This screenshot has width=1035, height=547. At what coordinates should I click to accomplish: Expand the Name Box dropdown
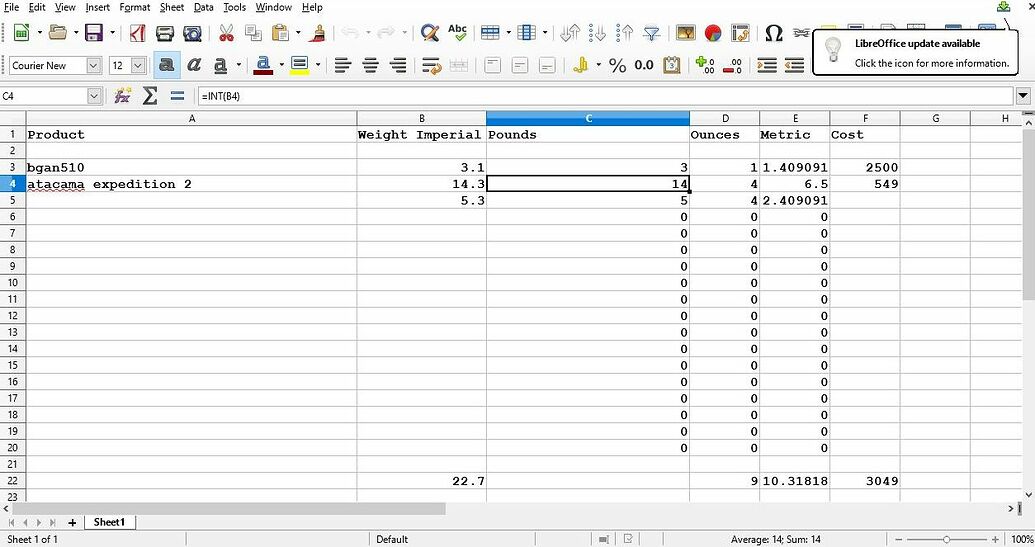click(x=94, y=96)
